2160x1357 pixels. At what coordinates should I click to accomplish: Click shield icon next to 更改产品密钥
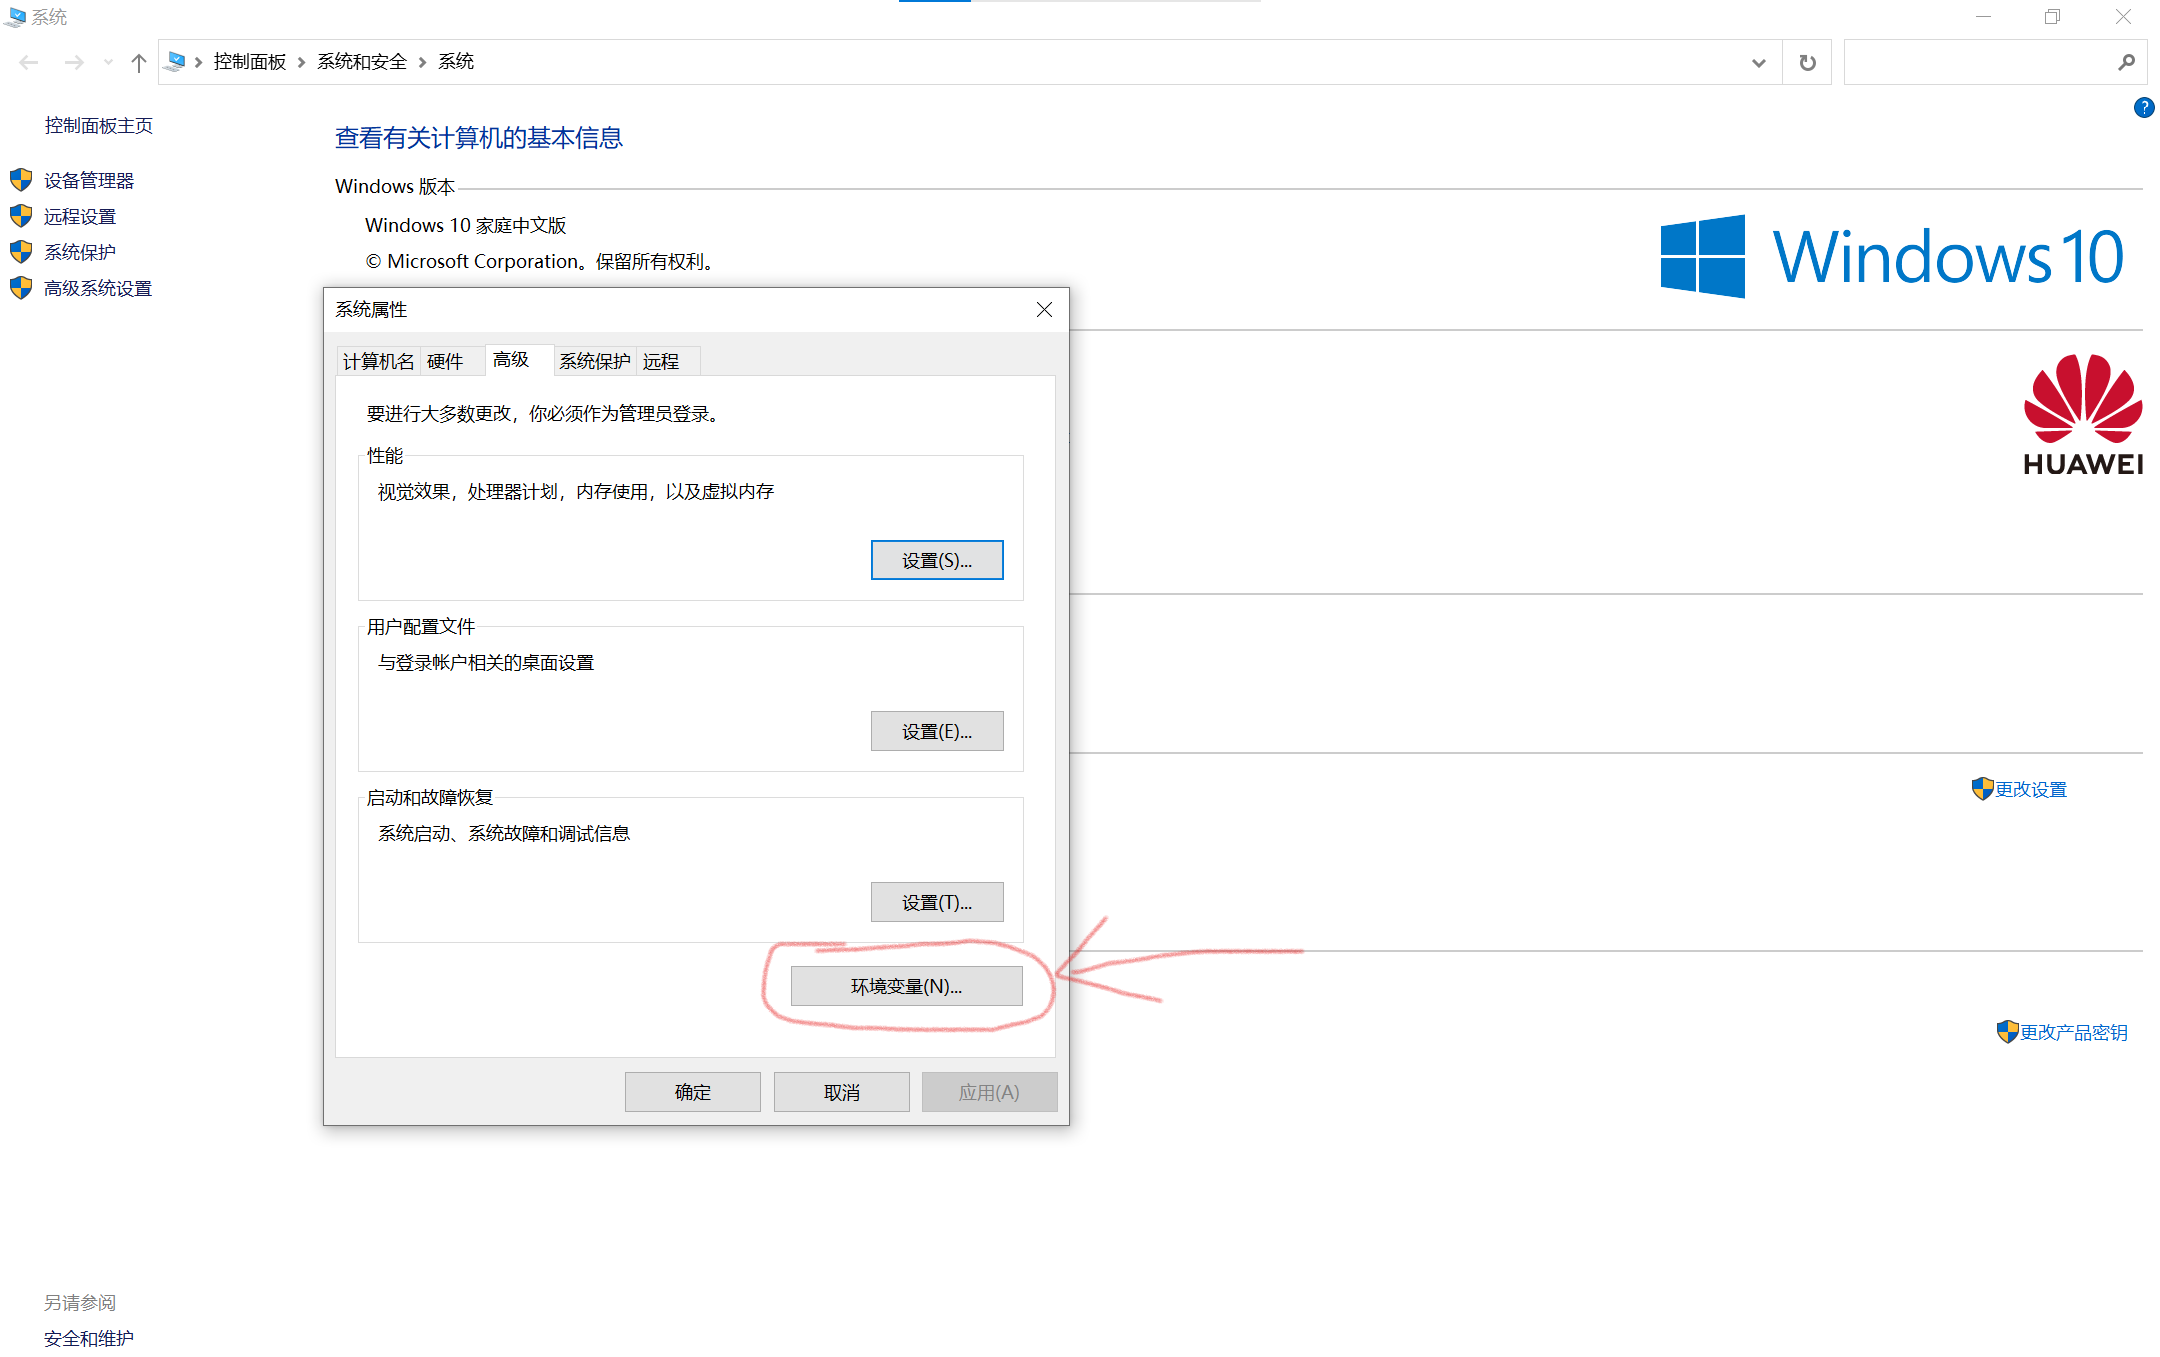(2007, 1032)
